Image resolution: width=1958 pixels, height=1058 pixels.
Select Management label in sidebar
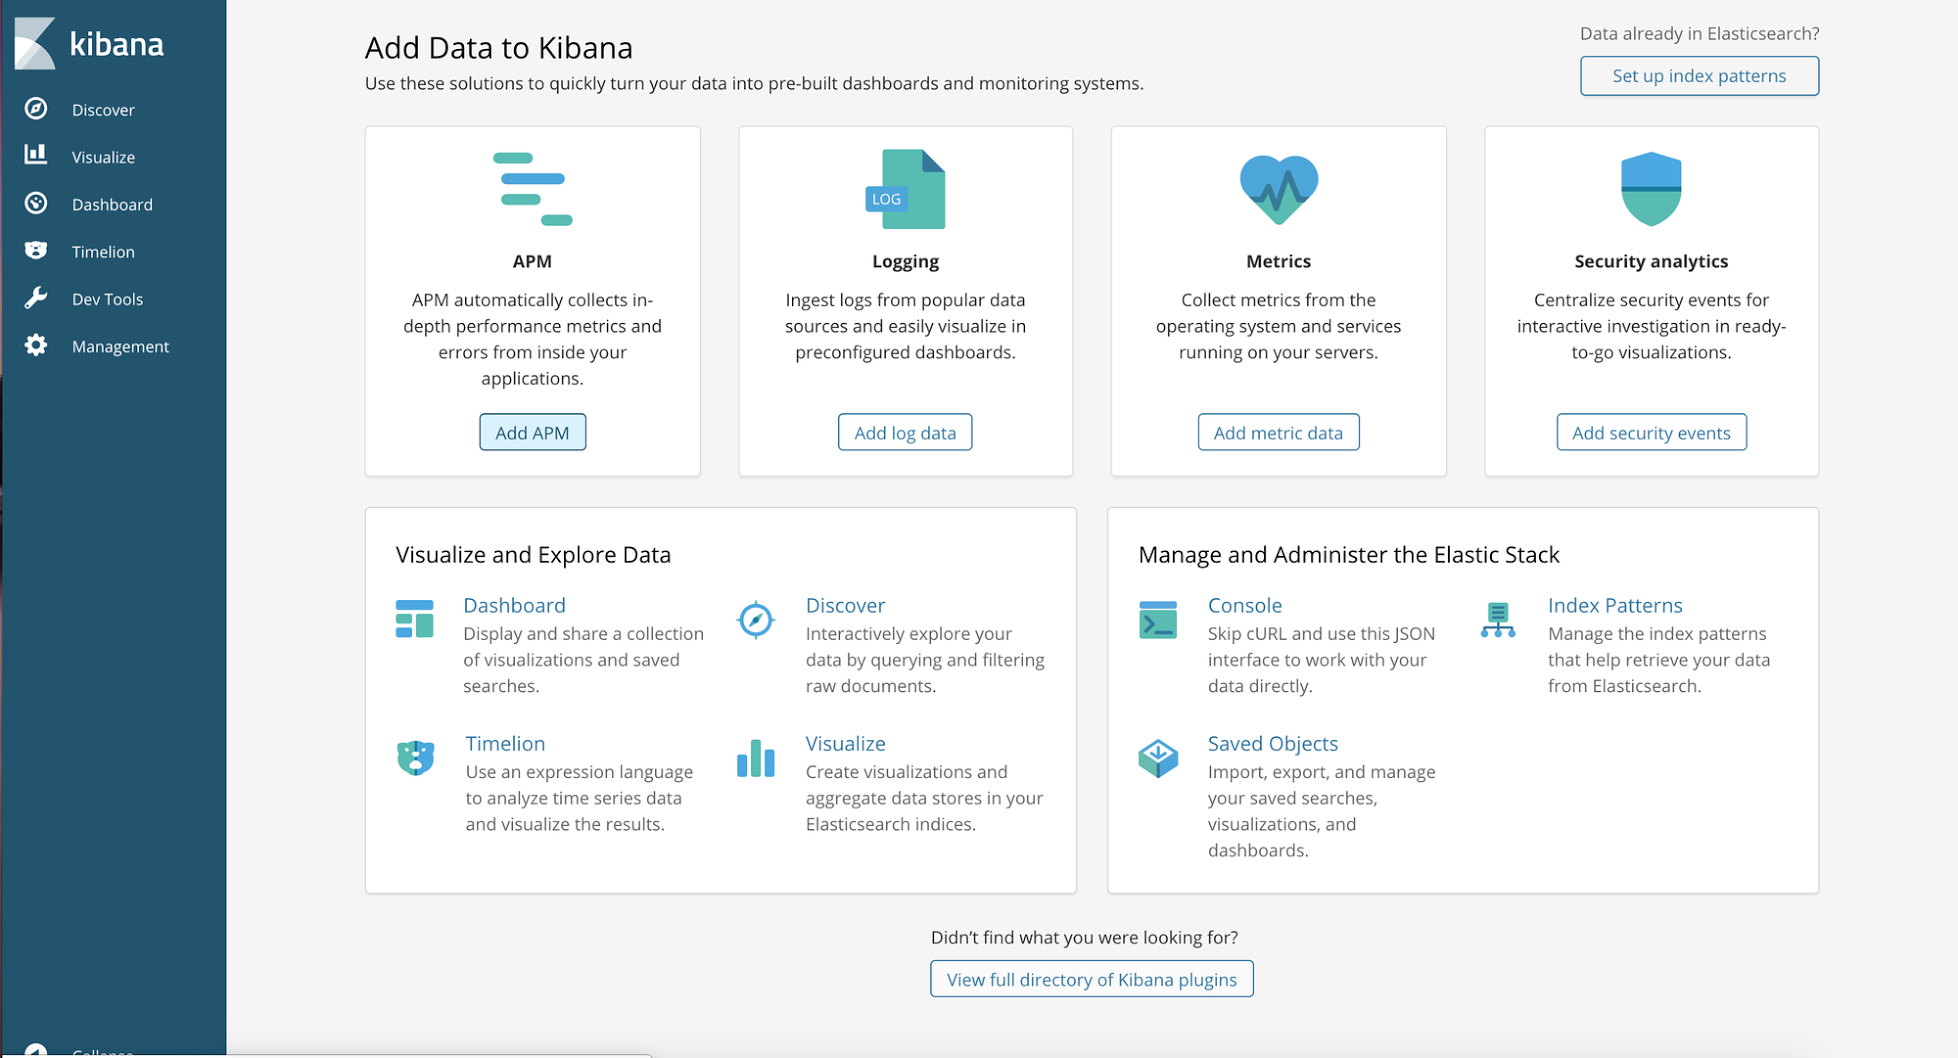point(120,346)
